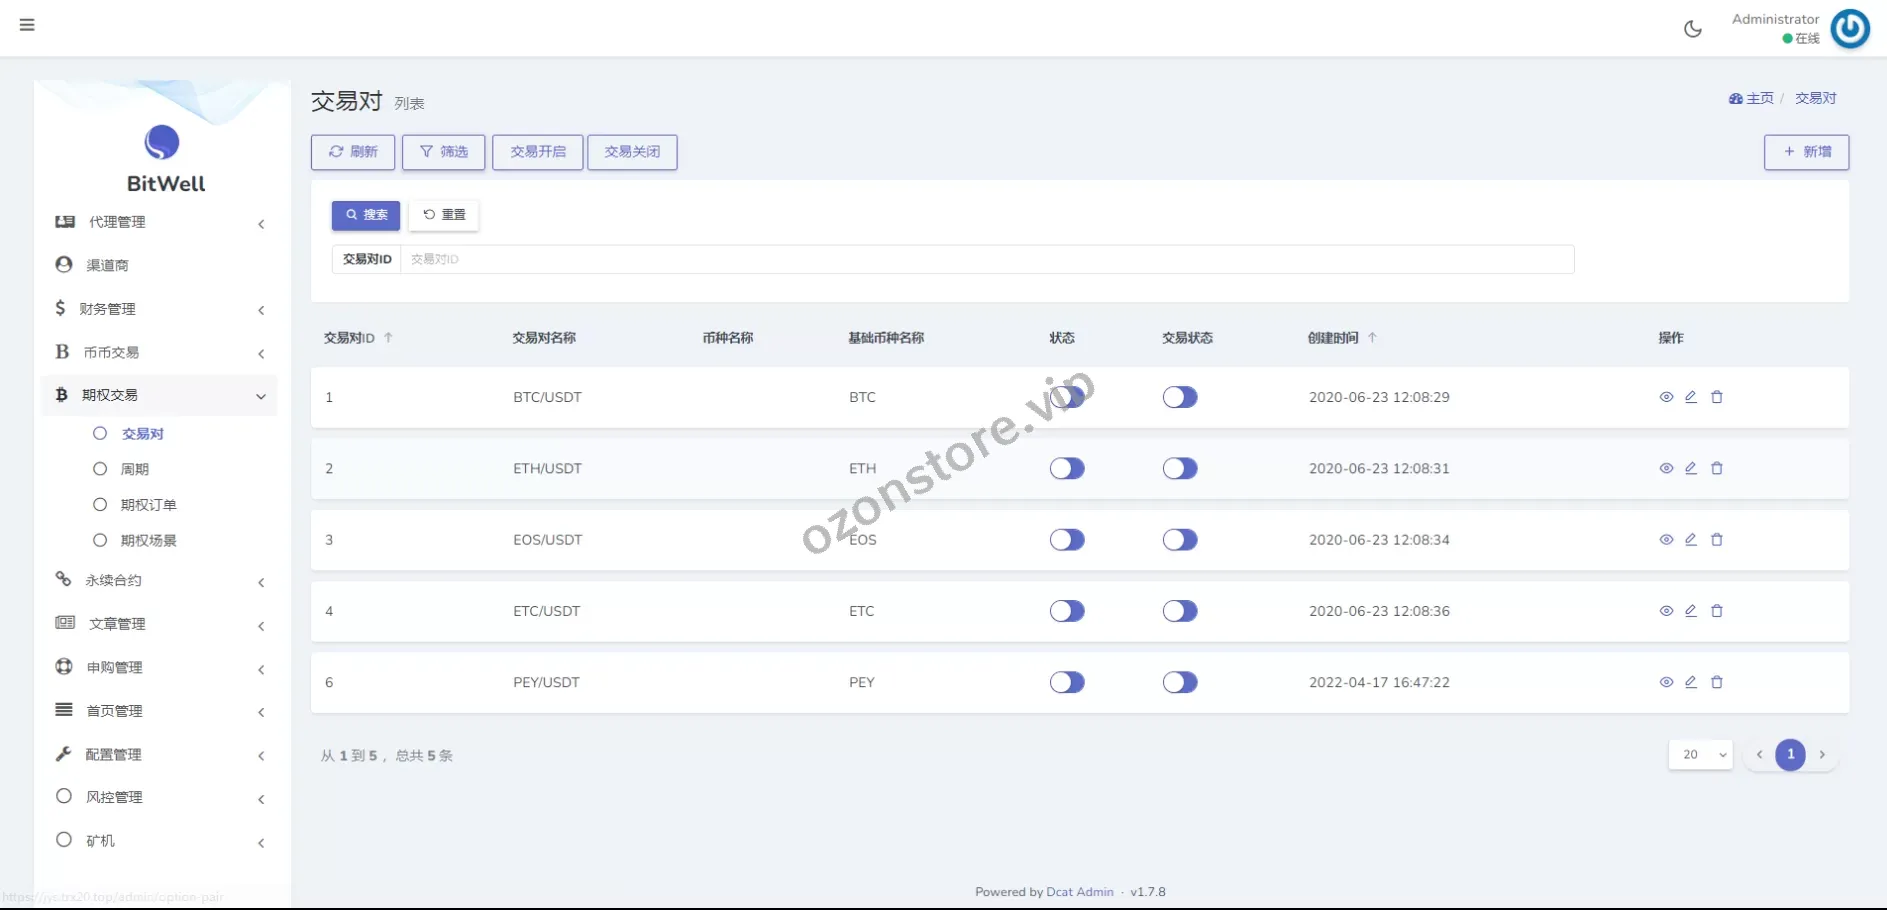The height and width of the screenshot is (910, 1887).
Task: Click the 交易对ID search input field
Action: [x=985, y=259]
